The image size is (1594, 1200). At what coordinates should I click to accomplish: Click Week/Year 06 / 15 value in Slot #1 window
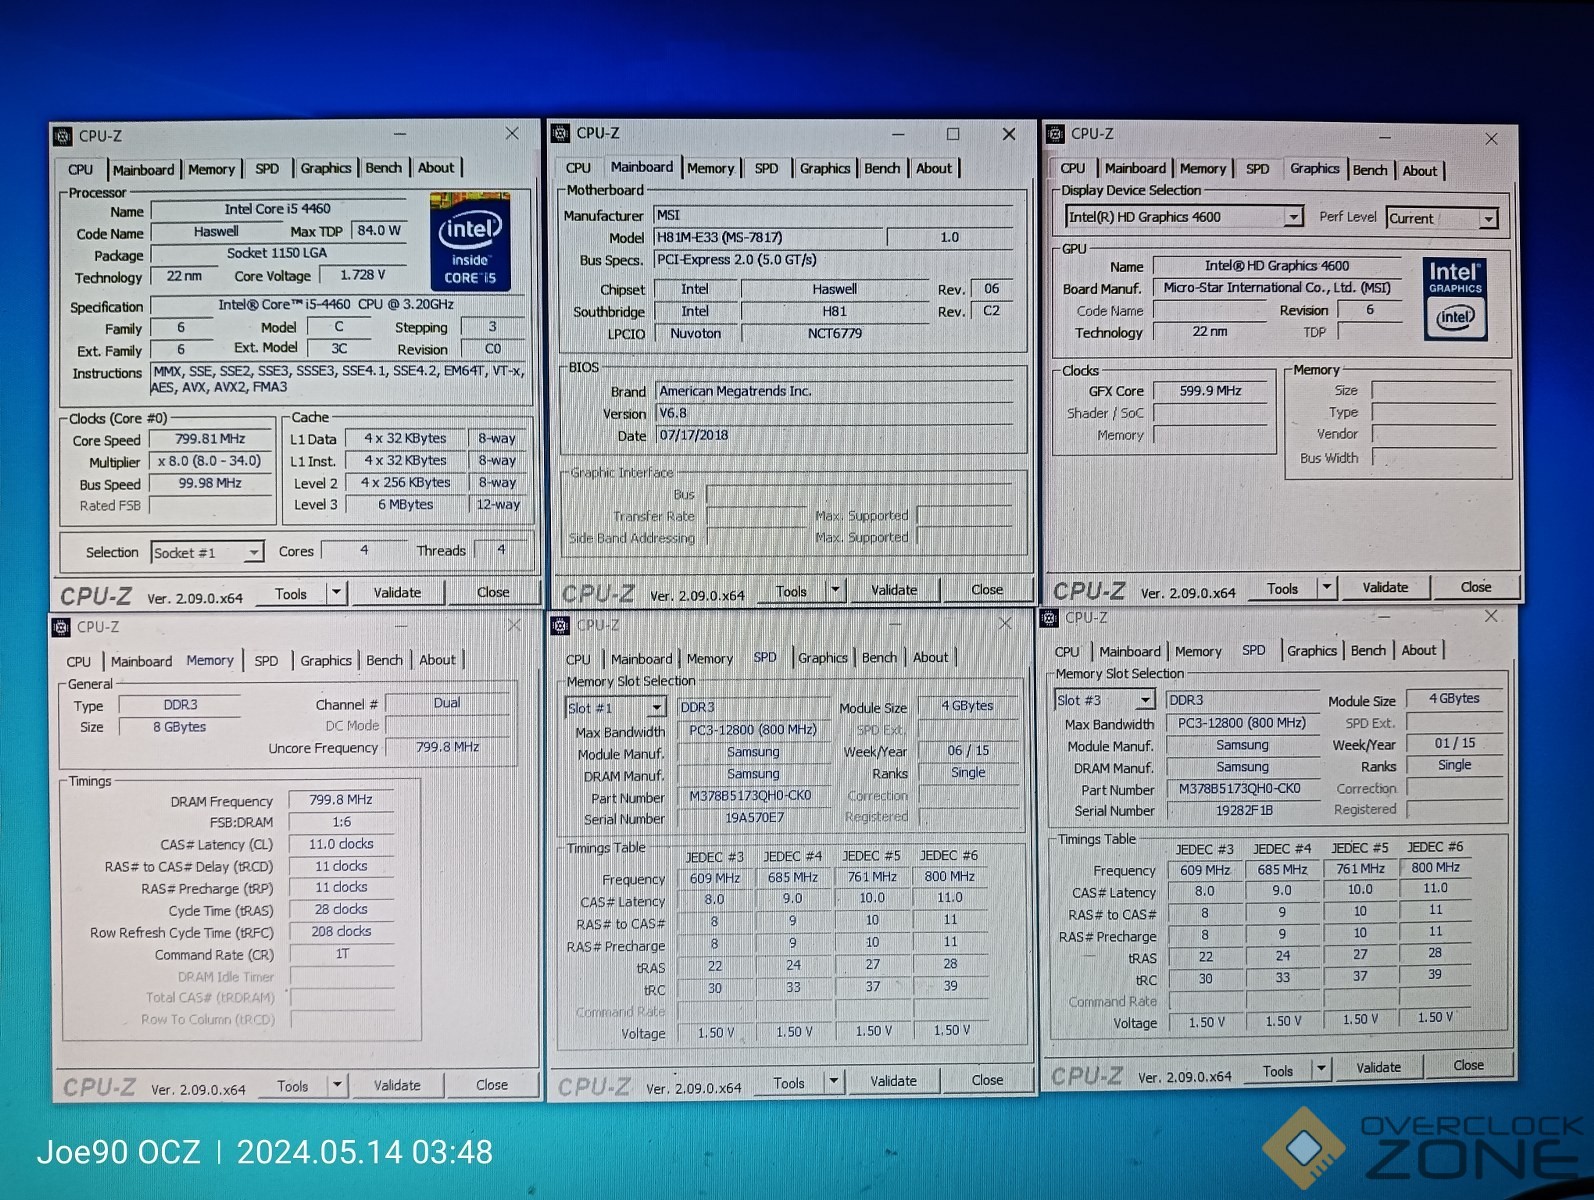pyautogui.click(x=968, y=750)
